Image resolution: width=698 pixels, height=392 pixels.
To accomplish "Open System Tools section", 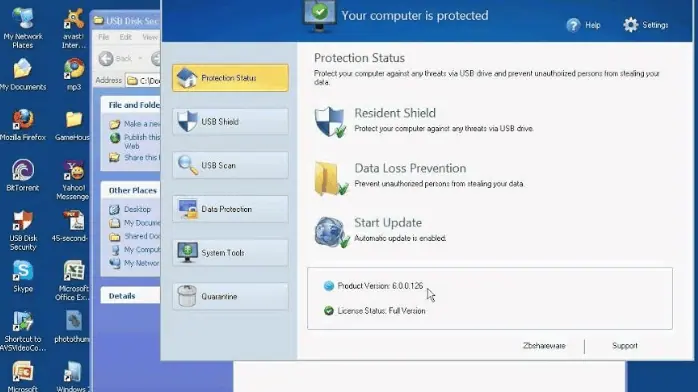I will tap(230, 252).
